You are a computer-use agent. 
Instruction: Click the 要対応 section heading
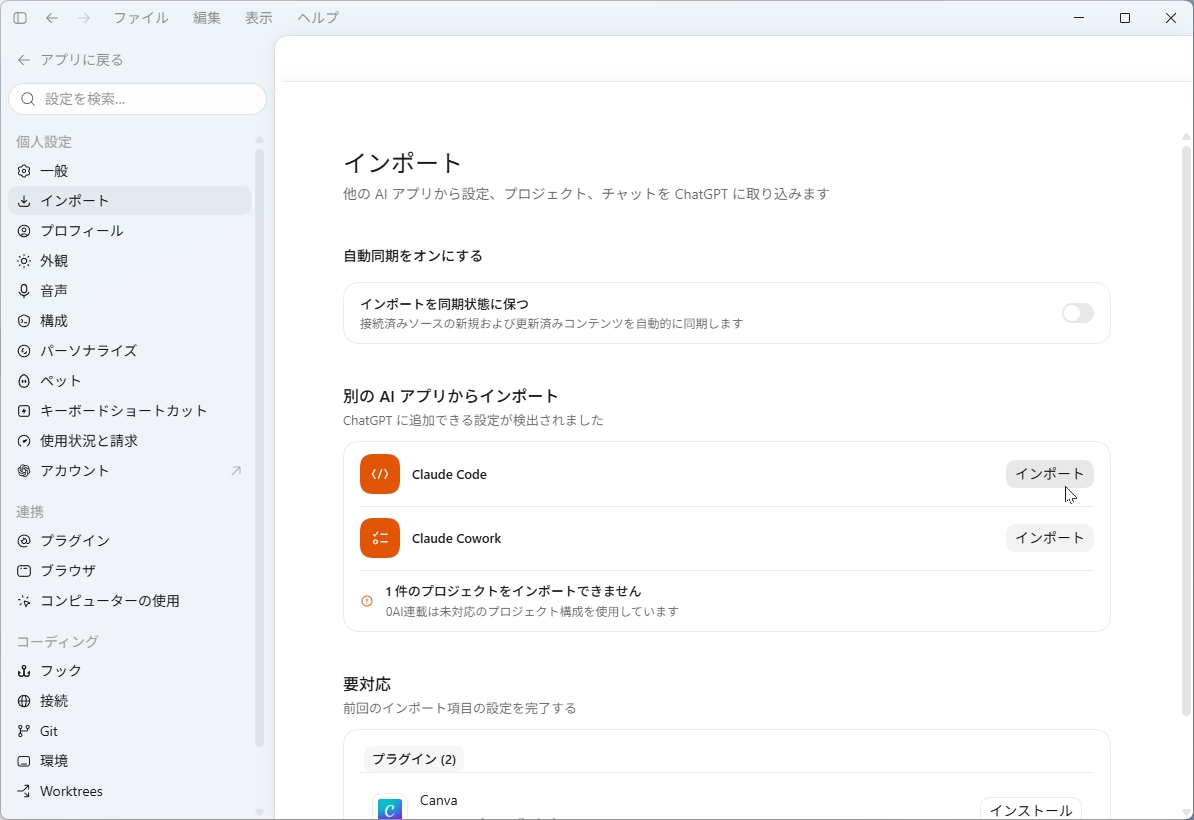click(x=367, y=684)
